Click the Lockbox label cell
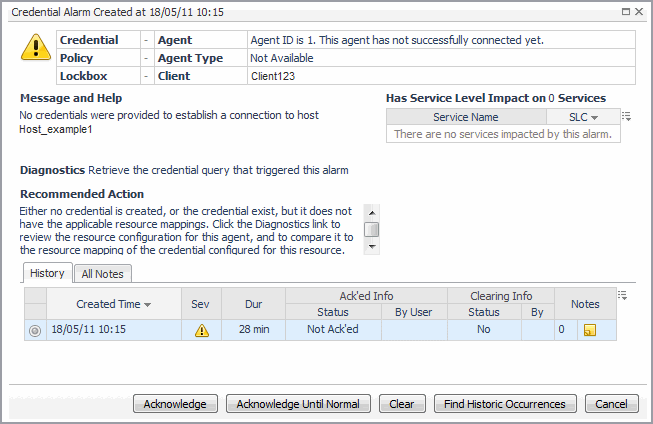This screenshot has width=653, height=424. point(98,76)
